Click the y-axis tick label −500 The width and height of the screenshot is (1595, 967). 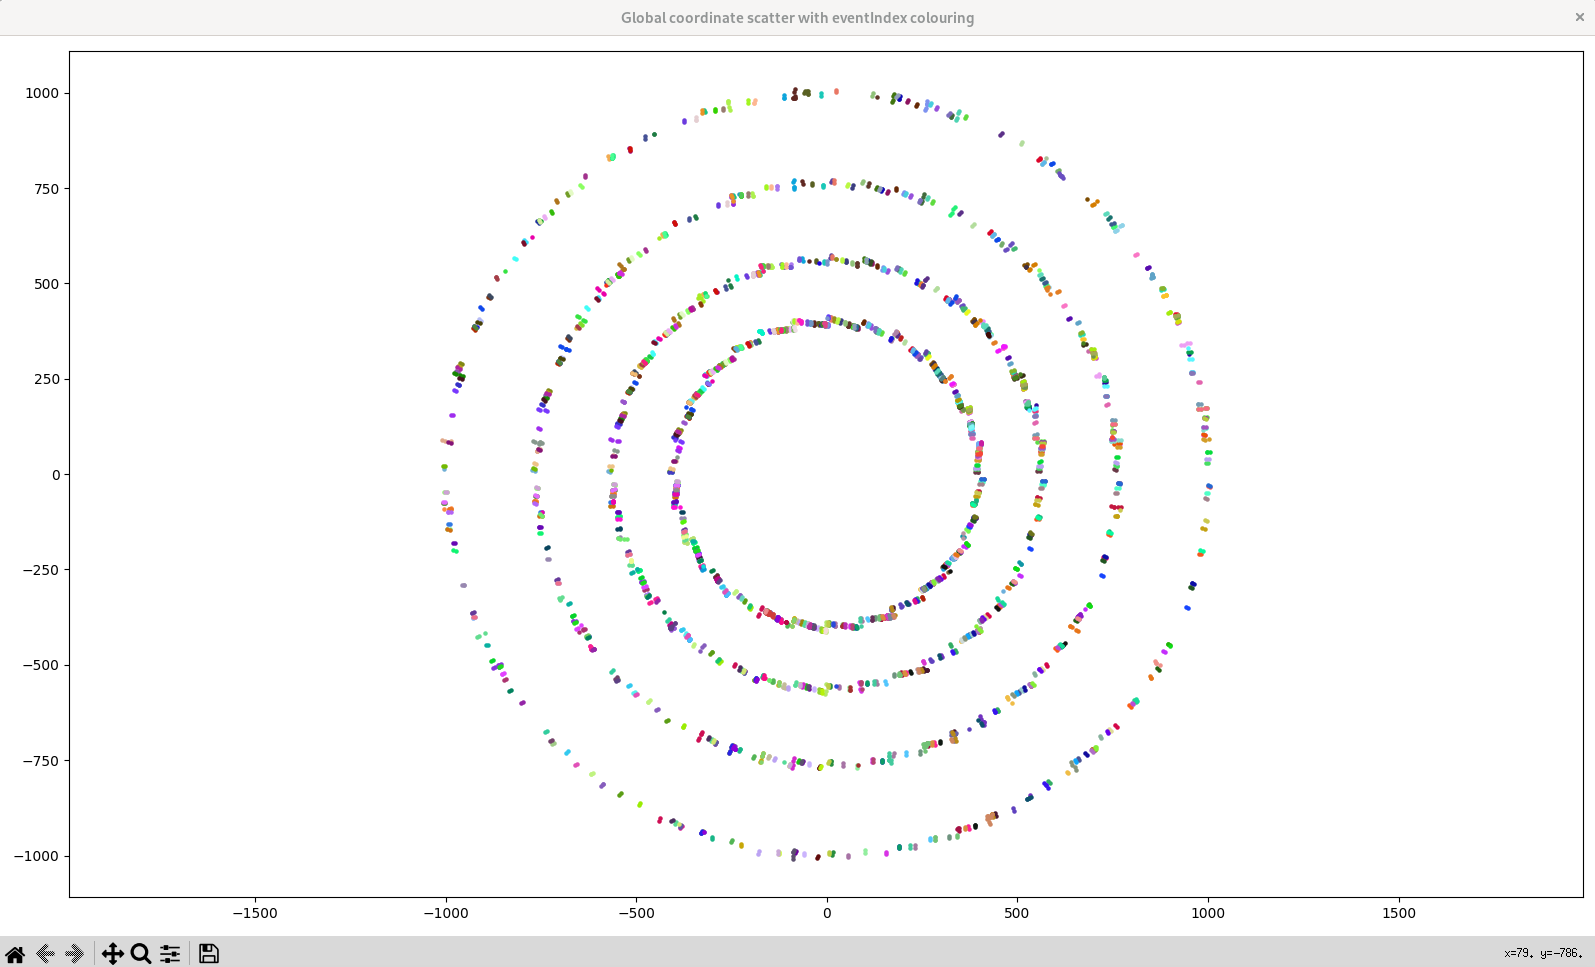pos(41,665)
